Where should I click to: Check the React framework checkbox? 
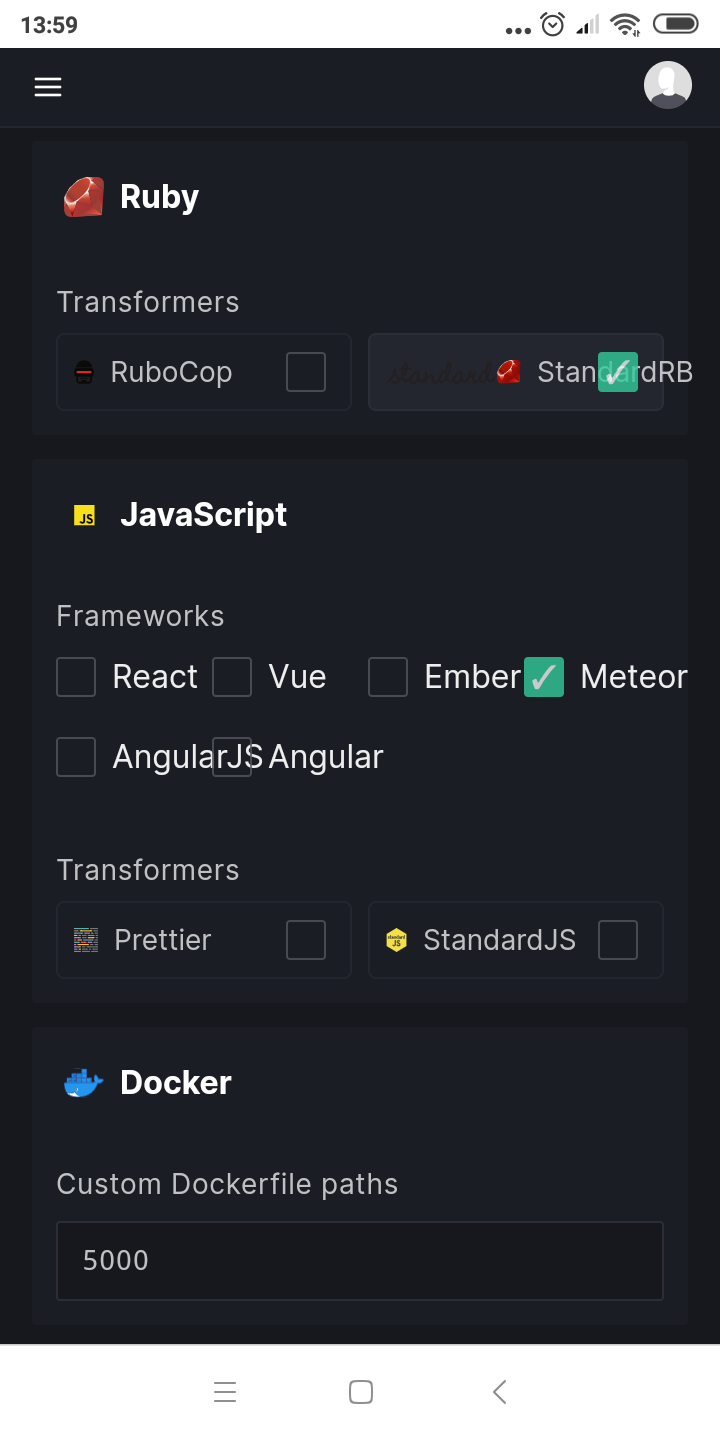[76, 677]
